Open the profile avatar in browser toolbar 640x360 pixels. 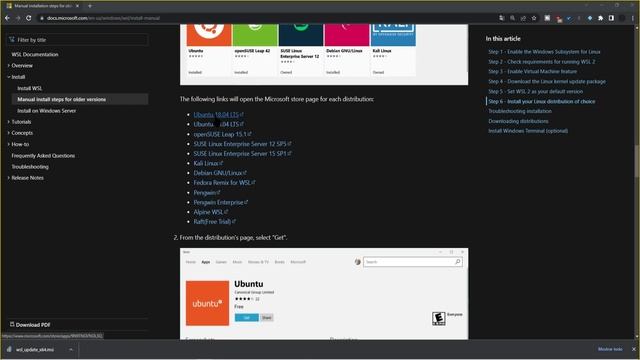pyautogui.click(x=622, y=18)
